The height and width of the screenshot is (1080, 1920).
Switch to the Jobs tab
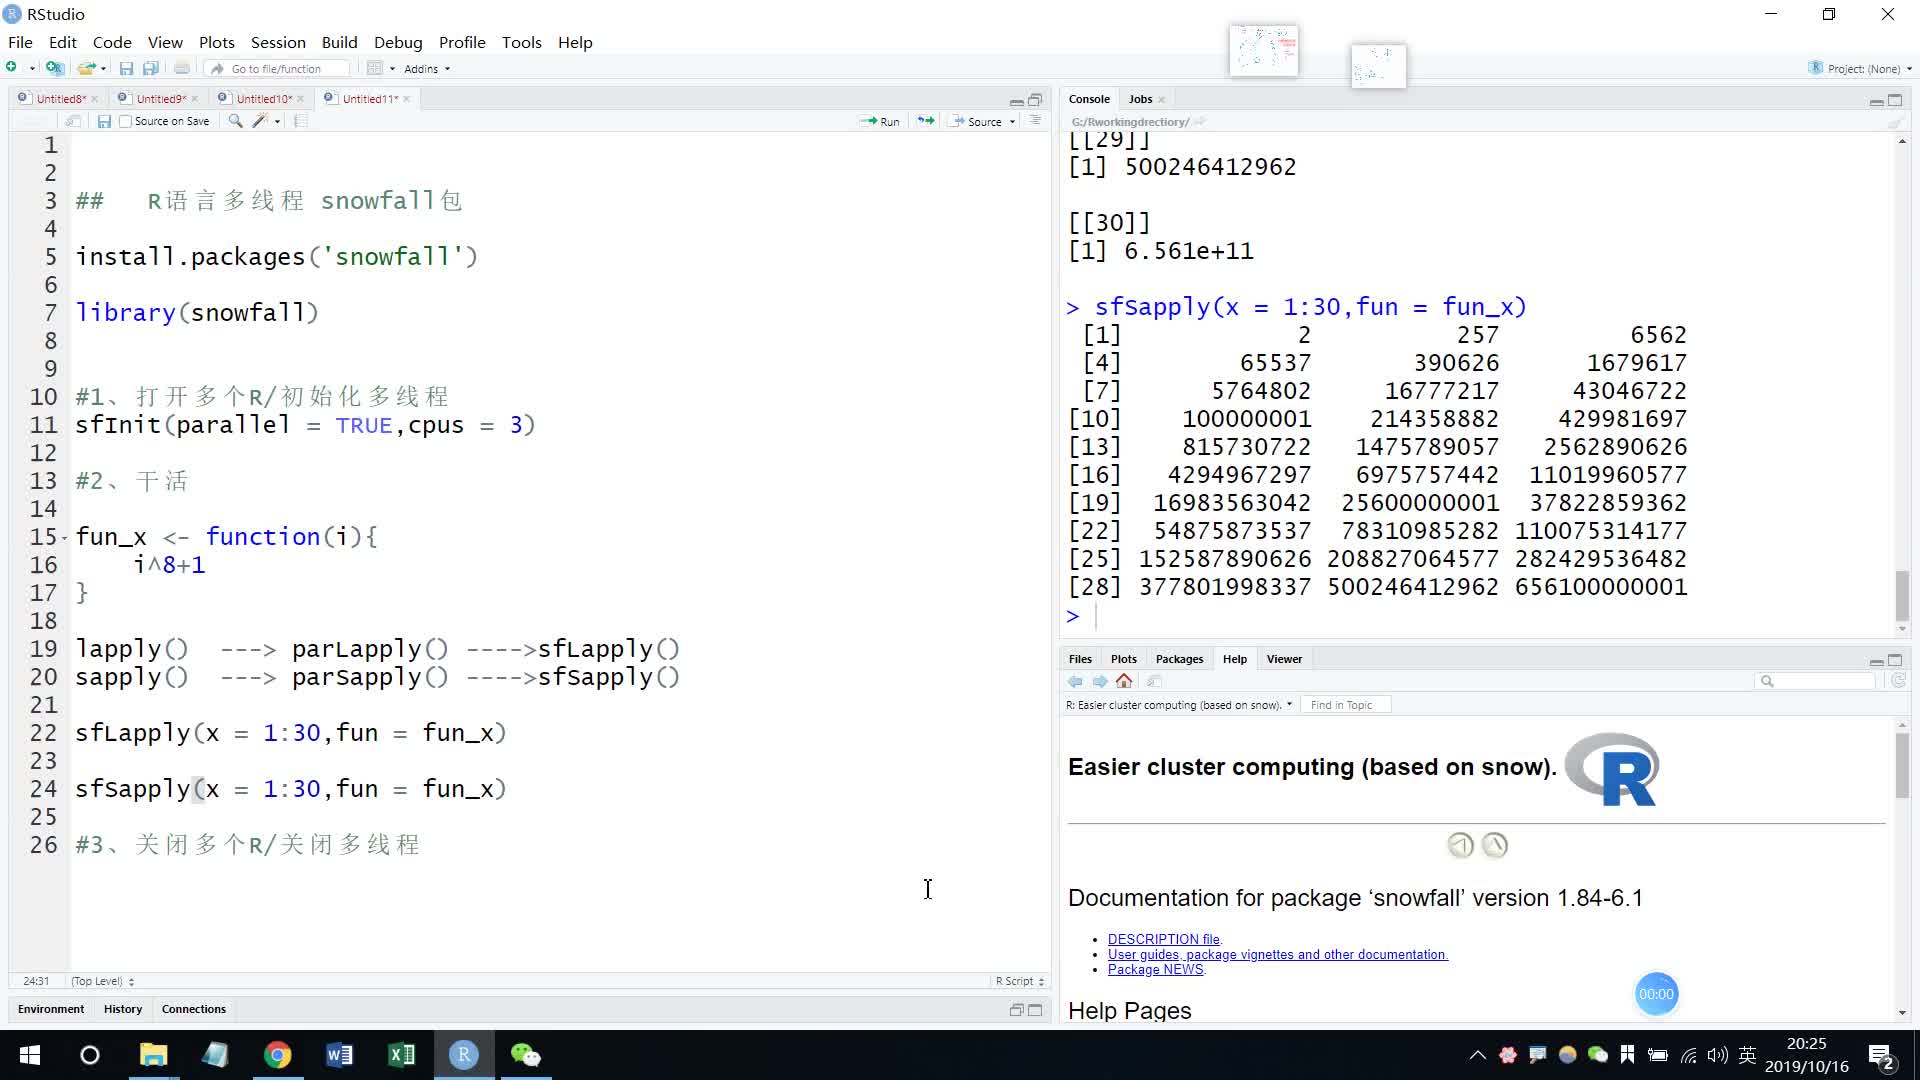coord(1143,99)
